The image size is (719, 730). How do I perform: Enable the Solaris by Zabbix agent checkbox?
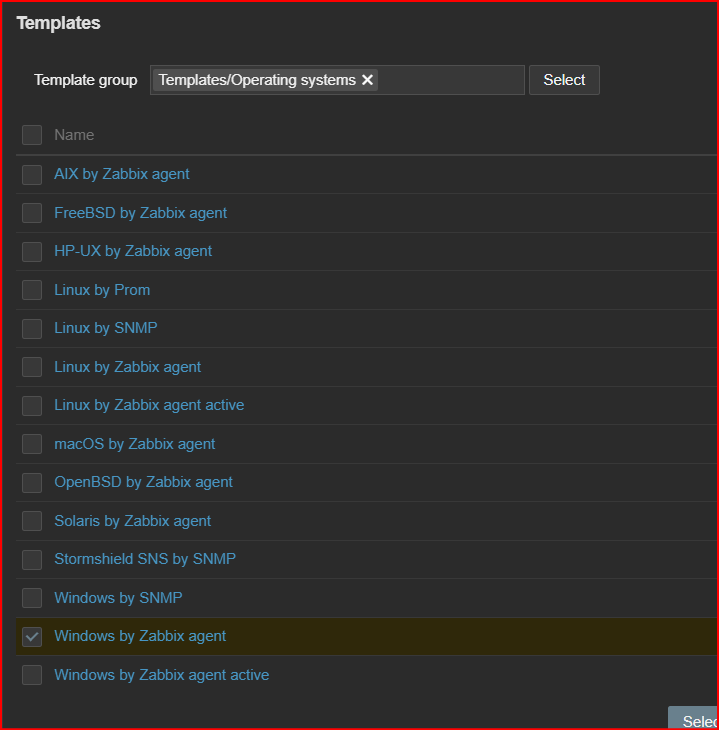[32, 521]
